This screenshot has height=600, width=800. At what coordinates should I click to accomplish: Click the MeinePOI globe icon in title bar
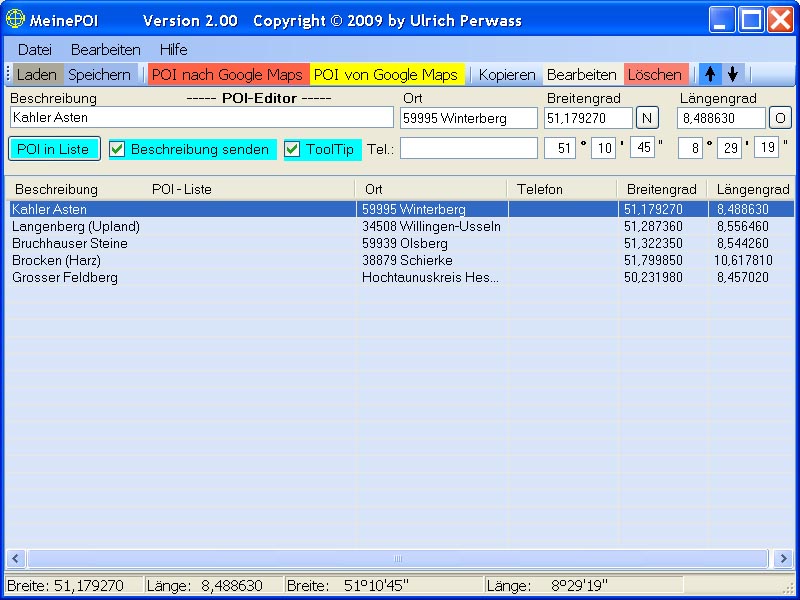click(x=15, y=20)
